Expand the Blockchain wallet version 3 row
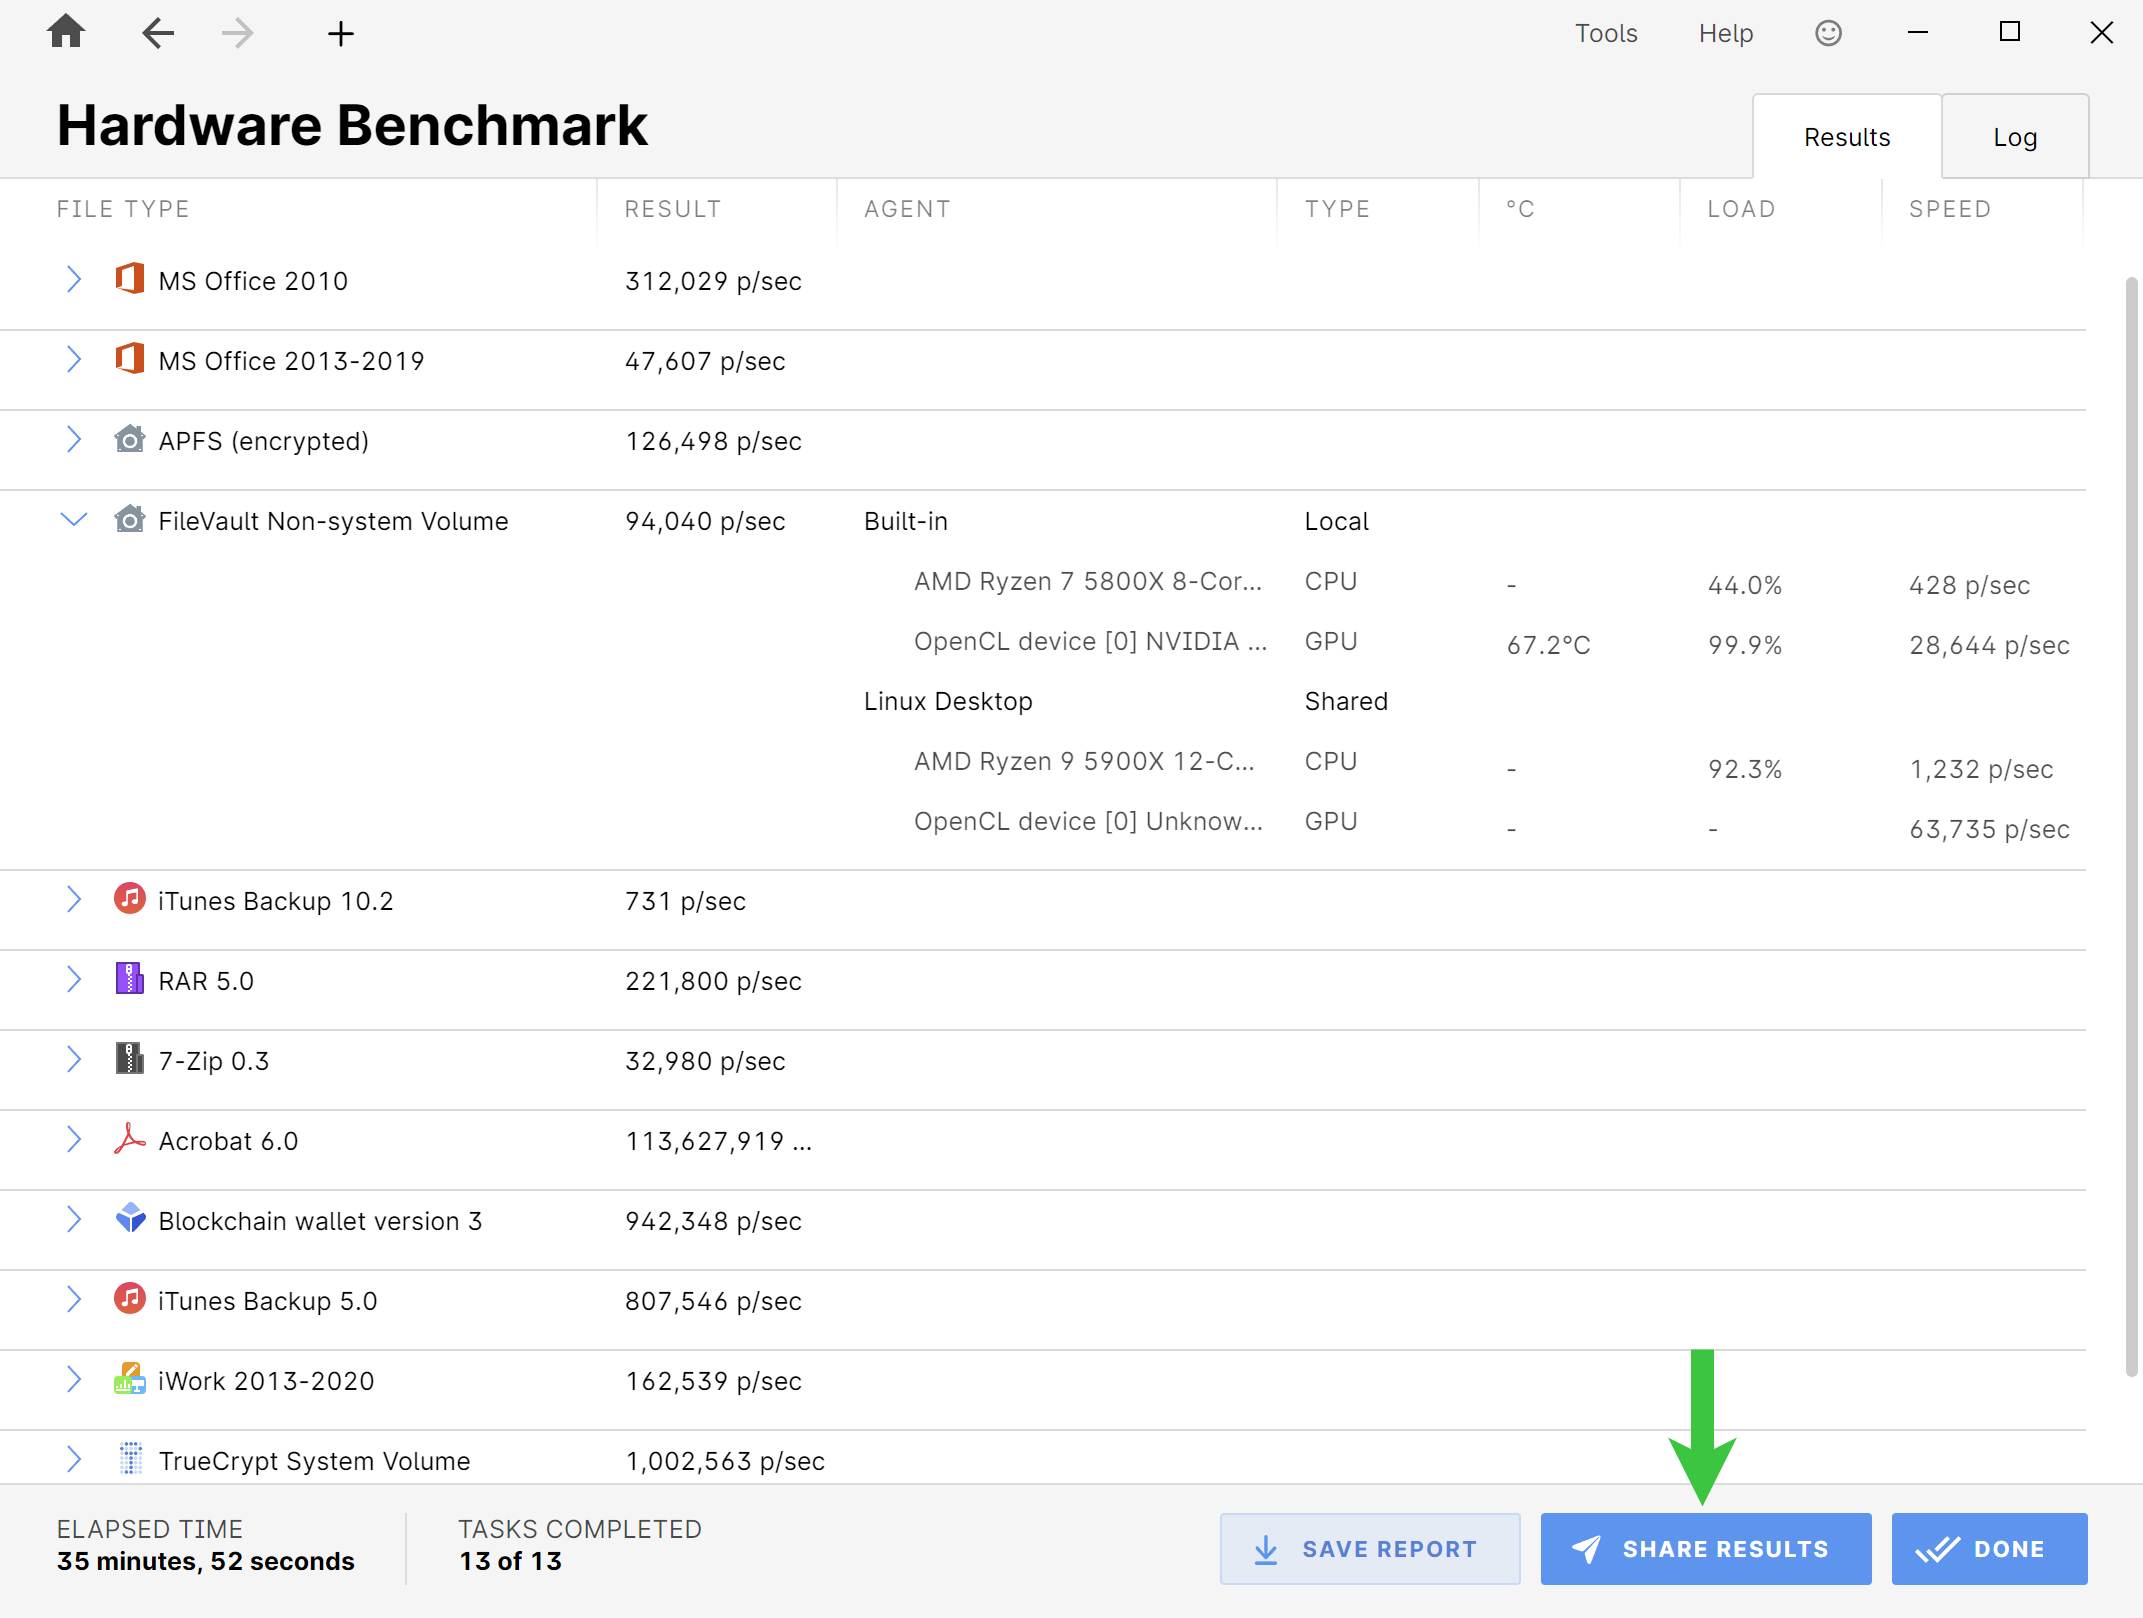Screen dimensions: 2143x1618 click(x=73, y=1219)
